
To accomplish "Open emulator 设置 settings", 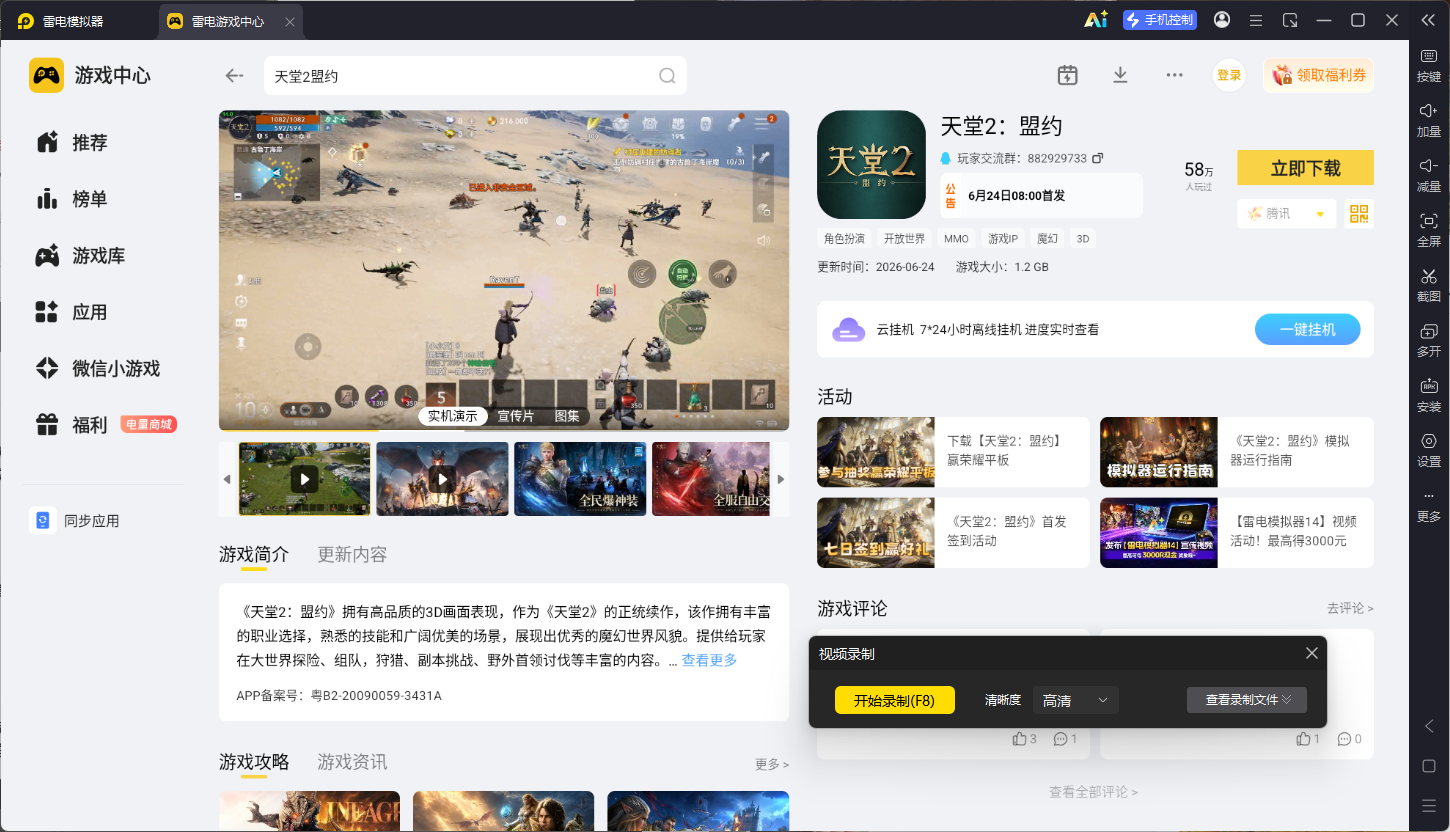I will (1429, 449).
